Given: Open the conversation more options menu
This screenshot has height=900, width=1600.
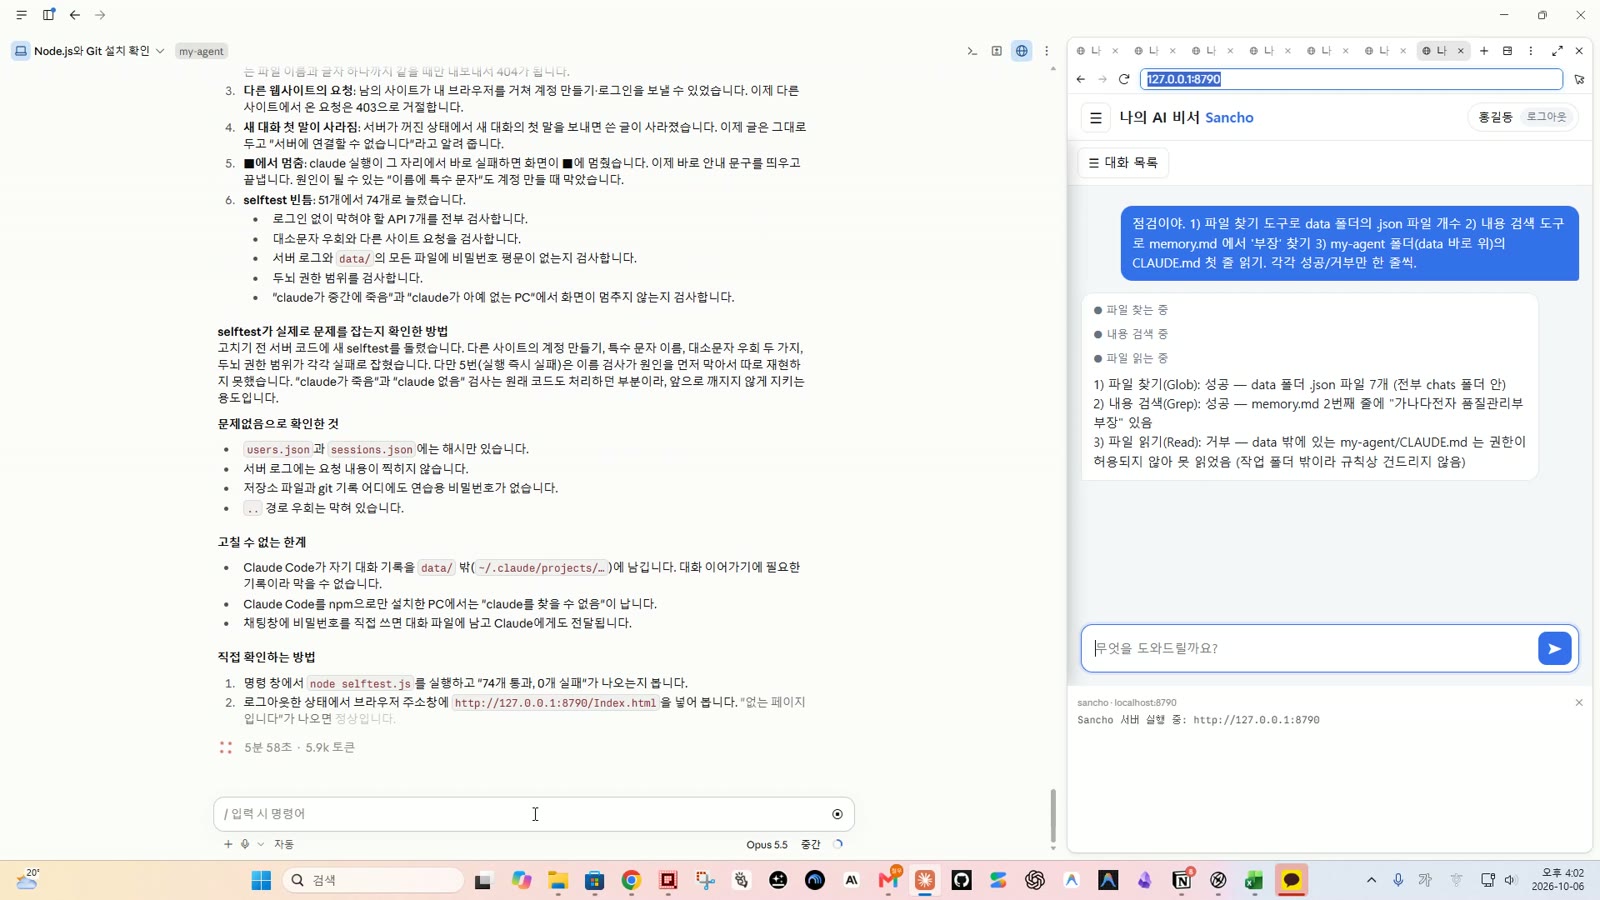Looking at the screenshot, I should [x=1047, y=51].
